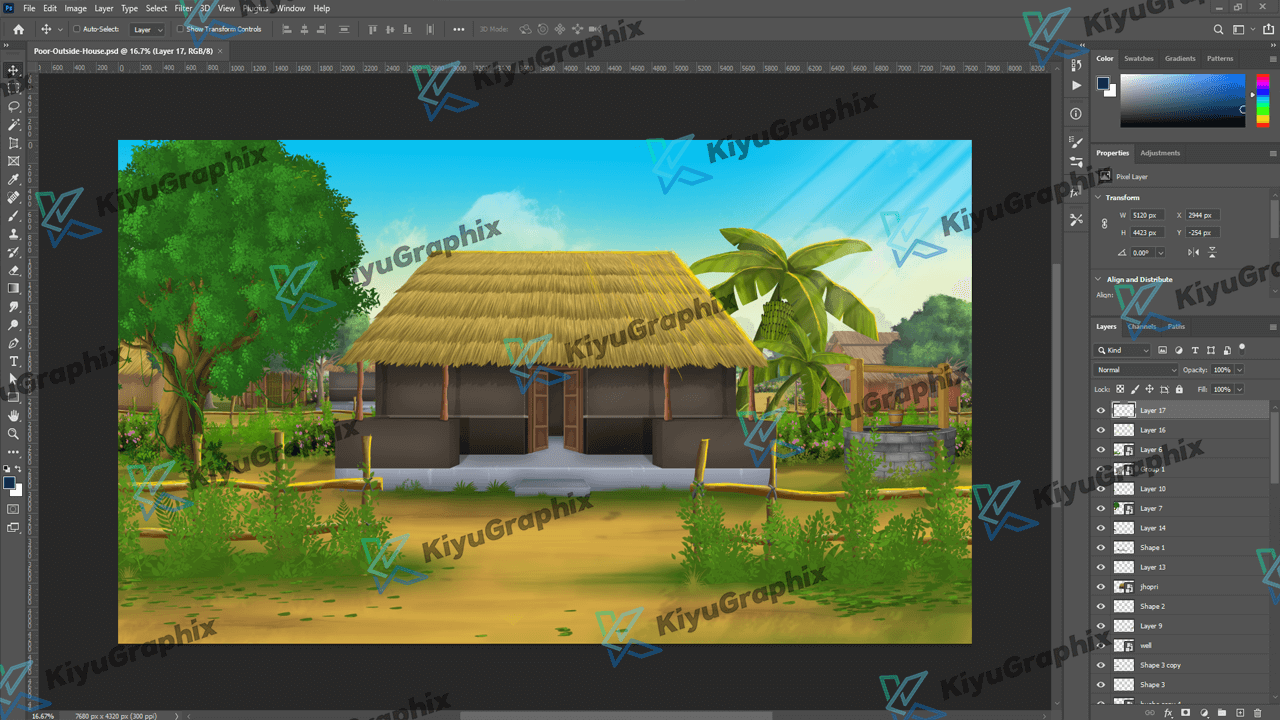This screenshot has width=1280, height=720.
Task: Add a layer mask from the Layers panel footer
Action: tap(1185, 713)
